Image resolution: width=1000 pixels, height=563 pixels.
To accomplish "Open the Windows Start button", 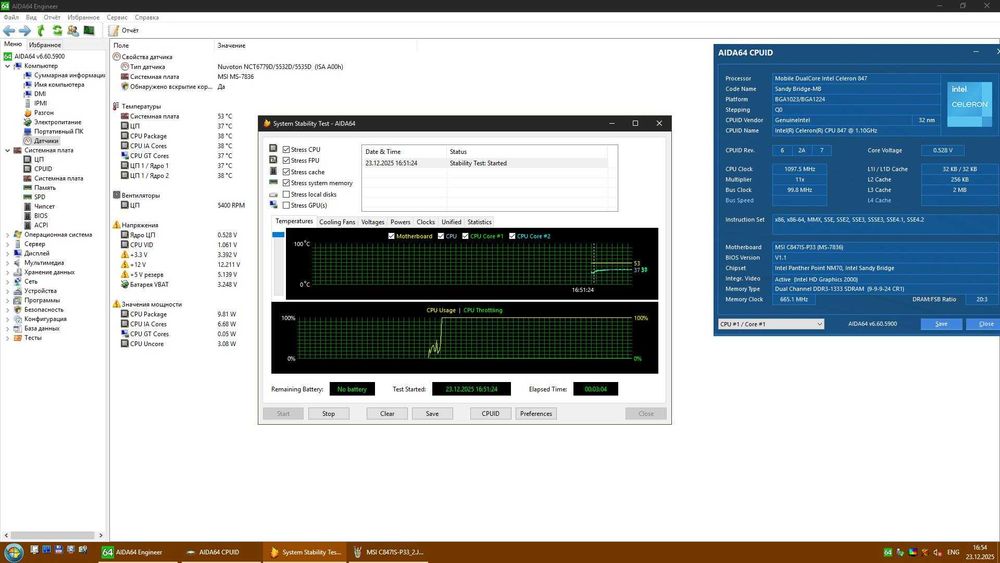I will click(x=13, y=552).
